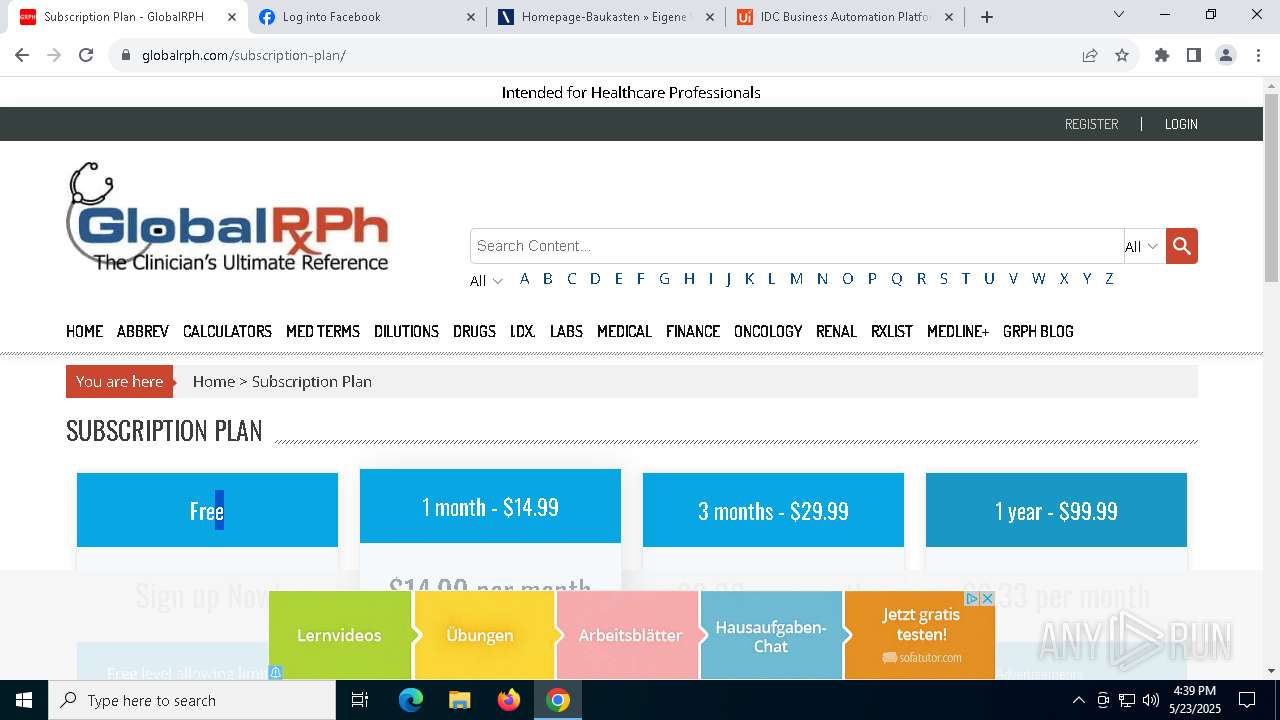Open the LABS menu item

pyautogui.click(x=566, y=331)
